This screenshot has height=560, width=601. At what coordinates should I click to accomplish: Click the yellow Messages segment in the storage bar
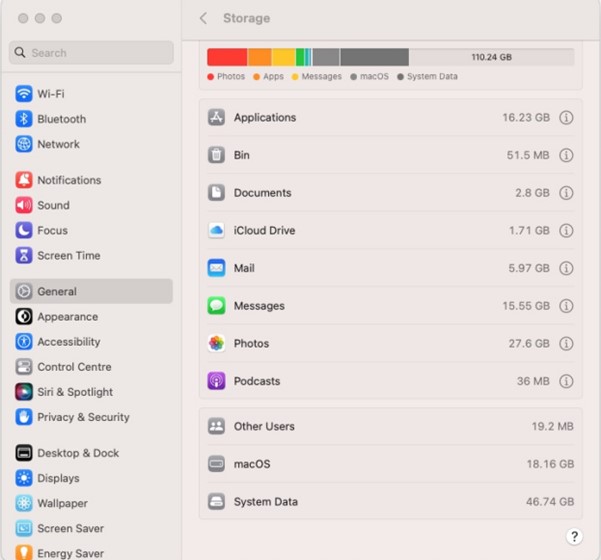[x=284, y=57]
